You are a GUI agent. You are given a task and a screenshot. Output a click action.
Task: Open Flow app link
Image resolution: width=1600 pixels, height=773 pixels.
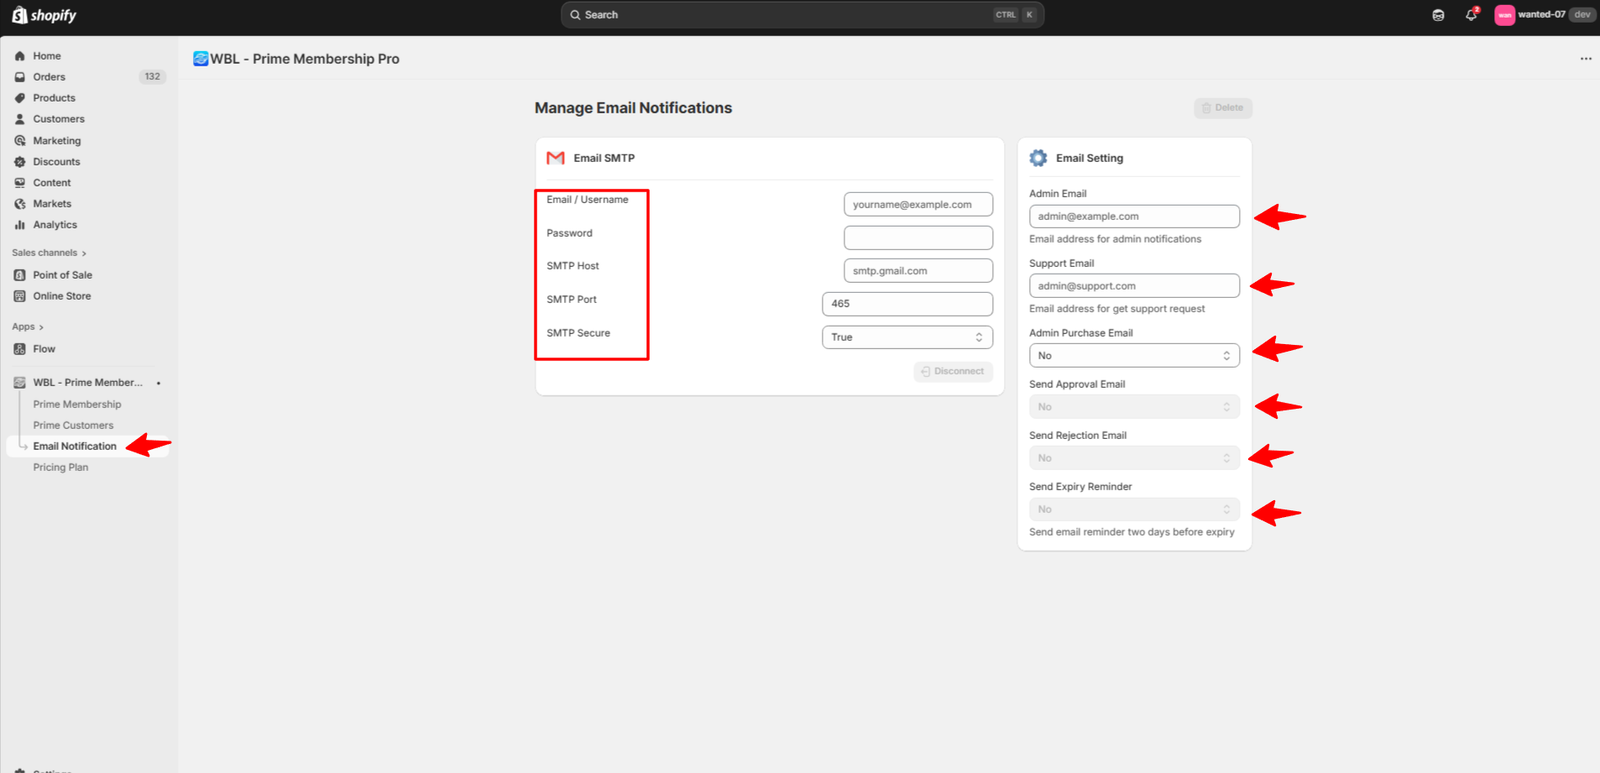[44, 349]
